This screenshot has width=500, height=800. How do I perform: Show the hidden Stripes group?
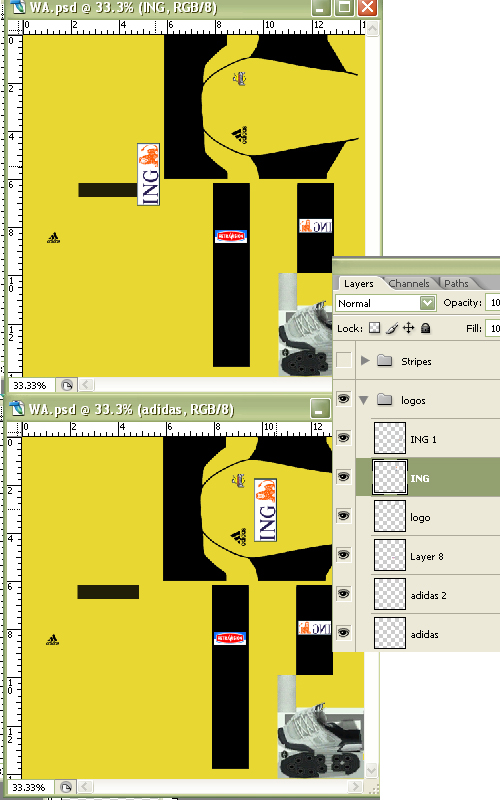[x=344, y=360]
